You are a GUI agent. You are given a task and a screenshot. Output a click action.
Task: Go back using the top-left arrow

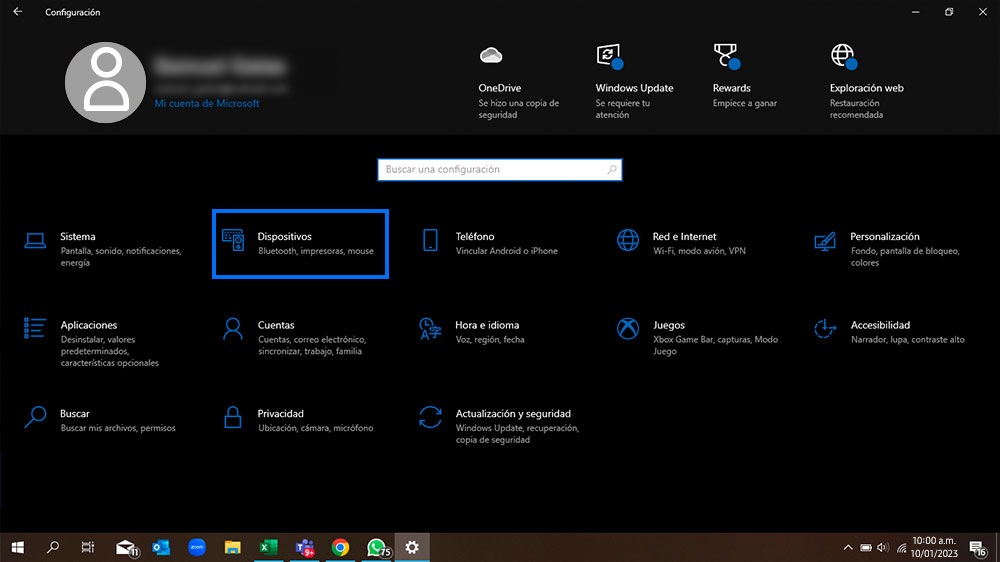coord(17,12)
